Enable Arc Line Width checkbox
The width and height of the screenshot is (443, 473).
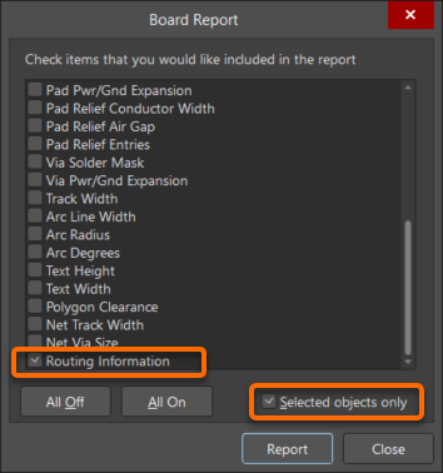[x=35, y=216]
